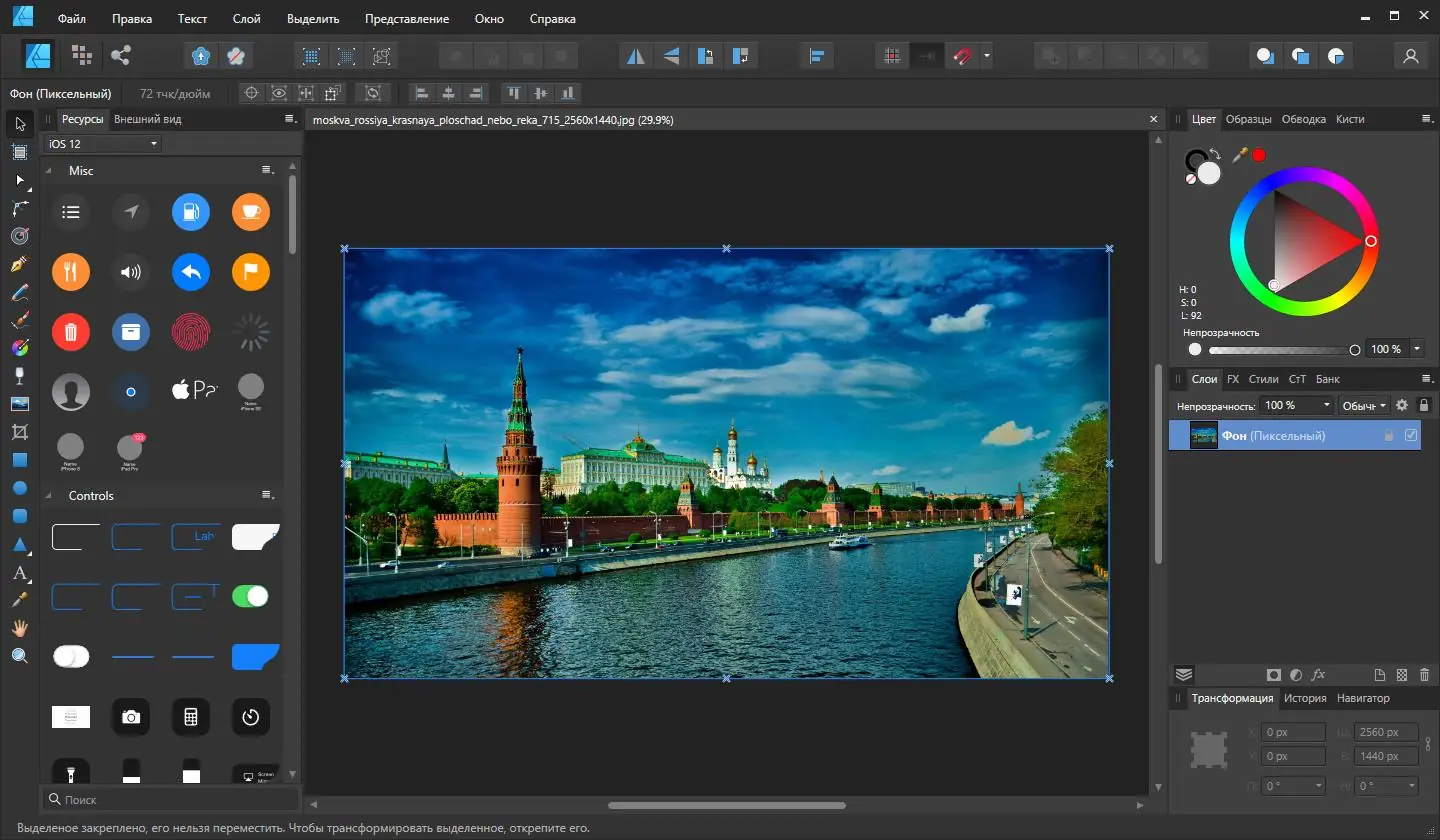The image size is (1440, 840).
Task: Toggle the lock on Фон layer
Action: tap(1388, 436)
